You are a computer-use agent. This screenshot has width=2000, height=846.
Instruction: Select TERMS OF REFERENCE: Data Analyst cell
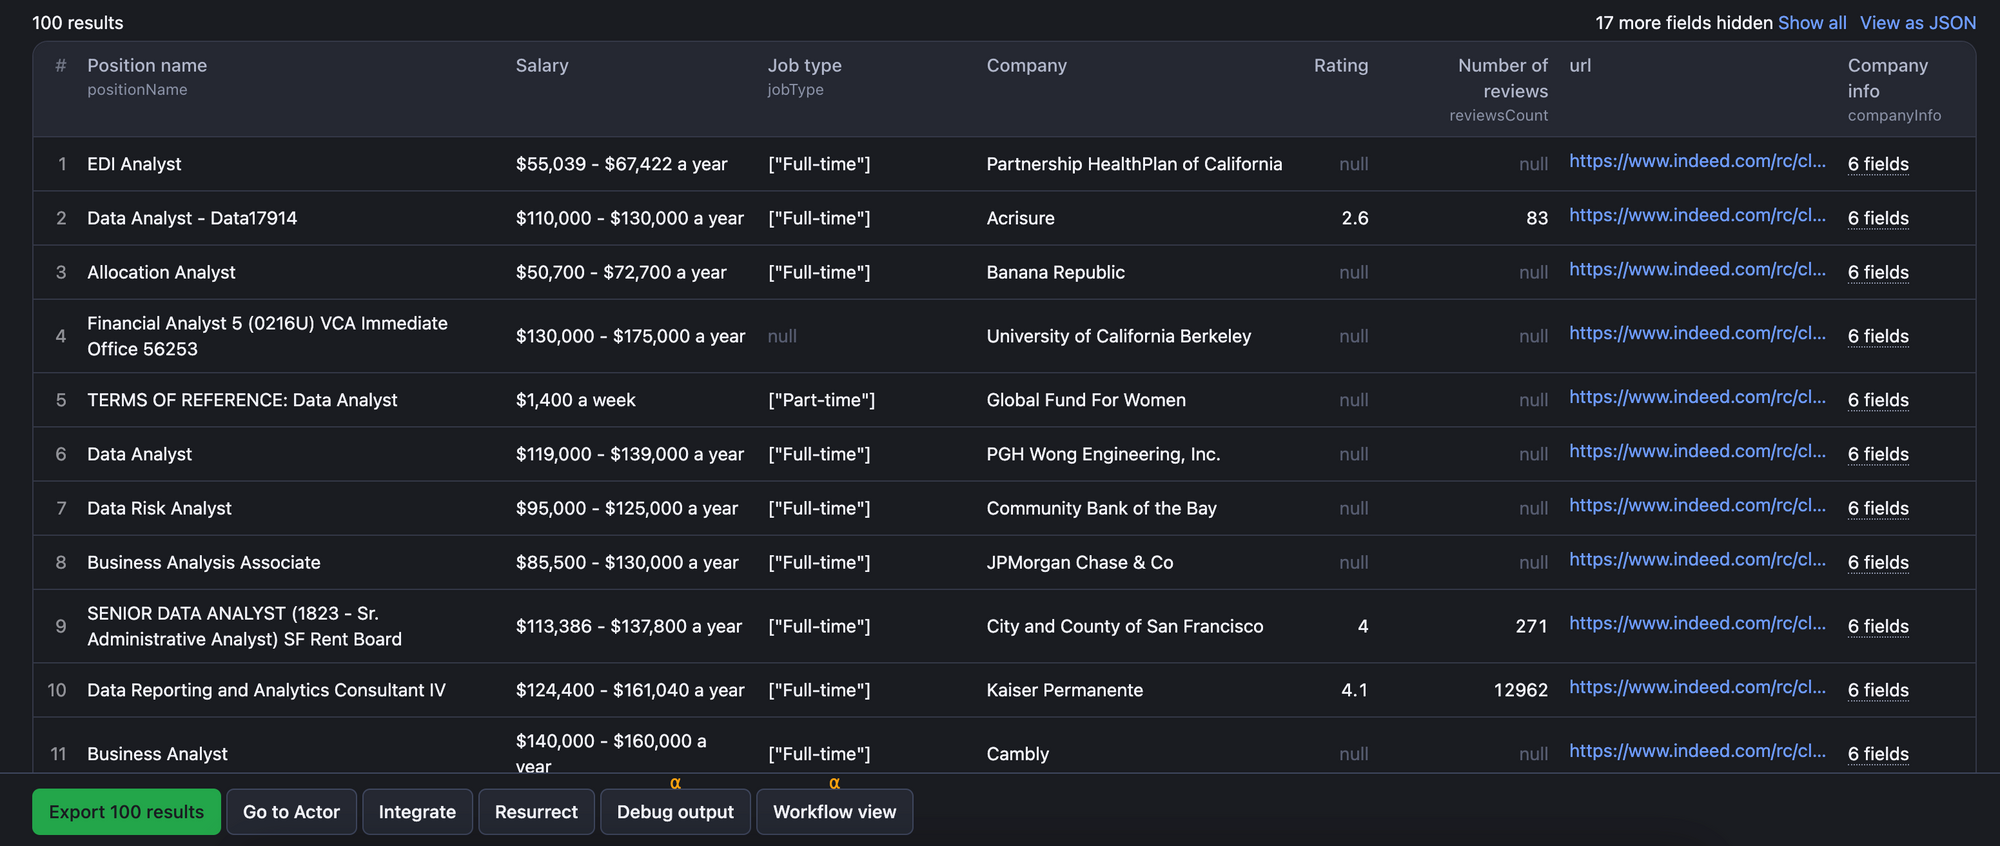[242, 400]
